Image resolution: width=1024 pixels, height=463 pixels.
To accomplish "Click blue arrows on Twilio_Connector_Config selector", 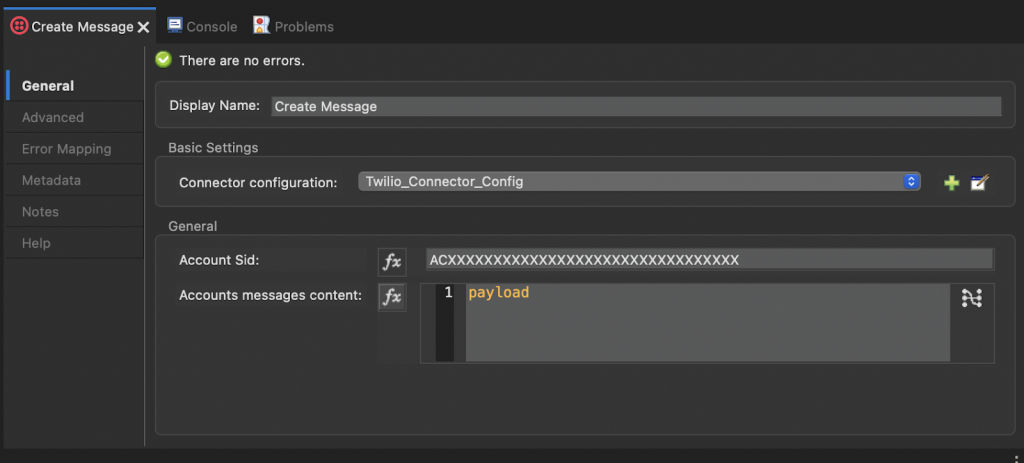I will tap(911, 182).
